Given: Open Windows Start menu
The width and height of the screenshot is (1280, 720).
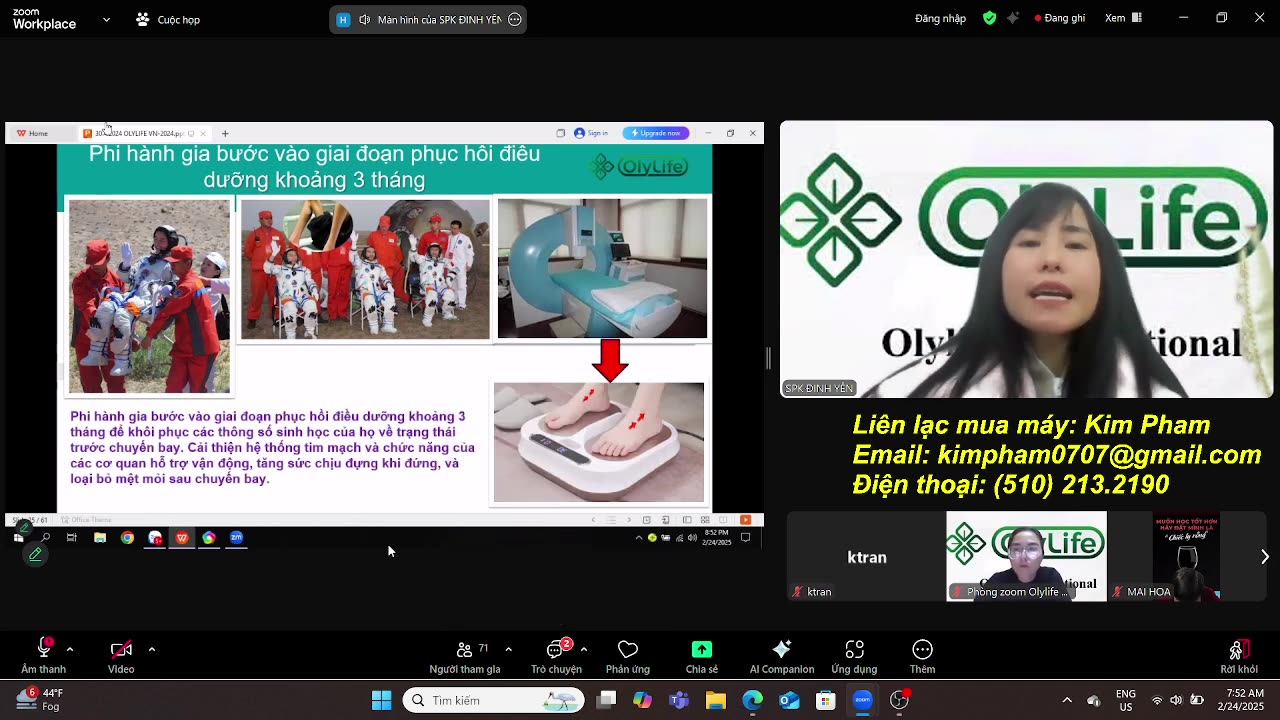Looking at the screenshot, I should tap(381, 700).
